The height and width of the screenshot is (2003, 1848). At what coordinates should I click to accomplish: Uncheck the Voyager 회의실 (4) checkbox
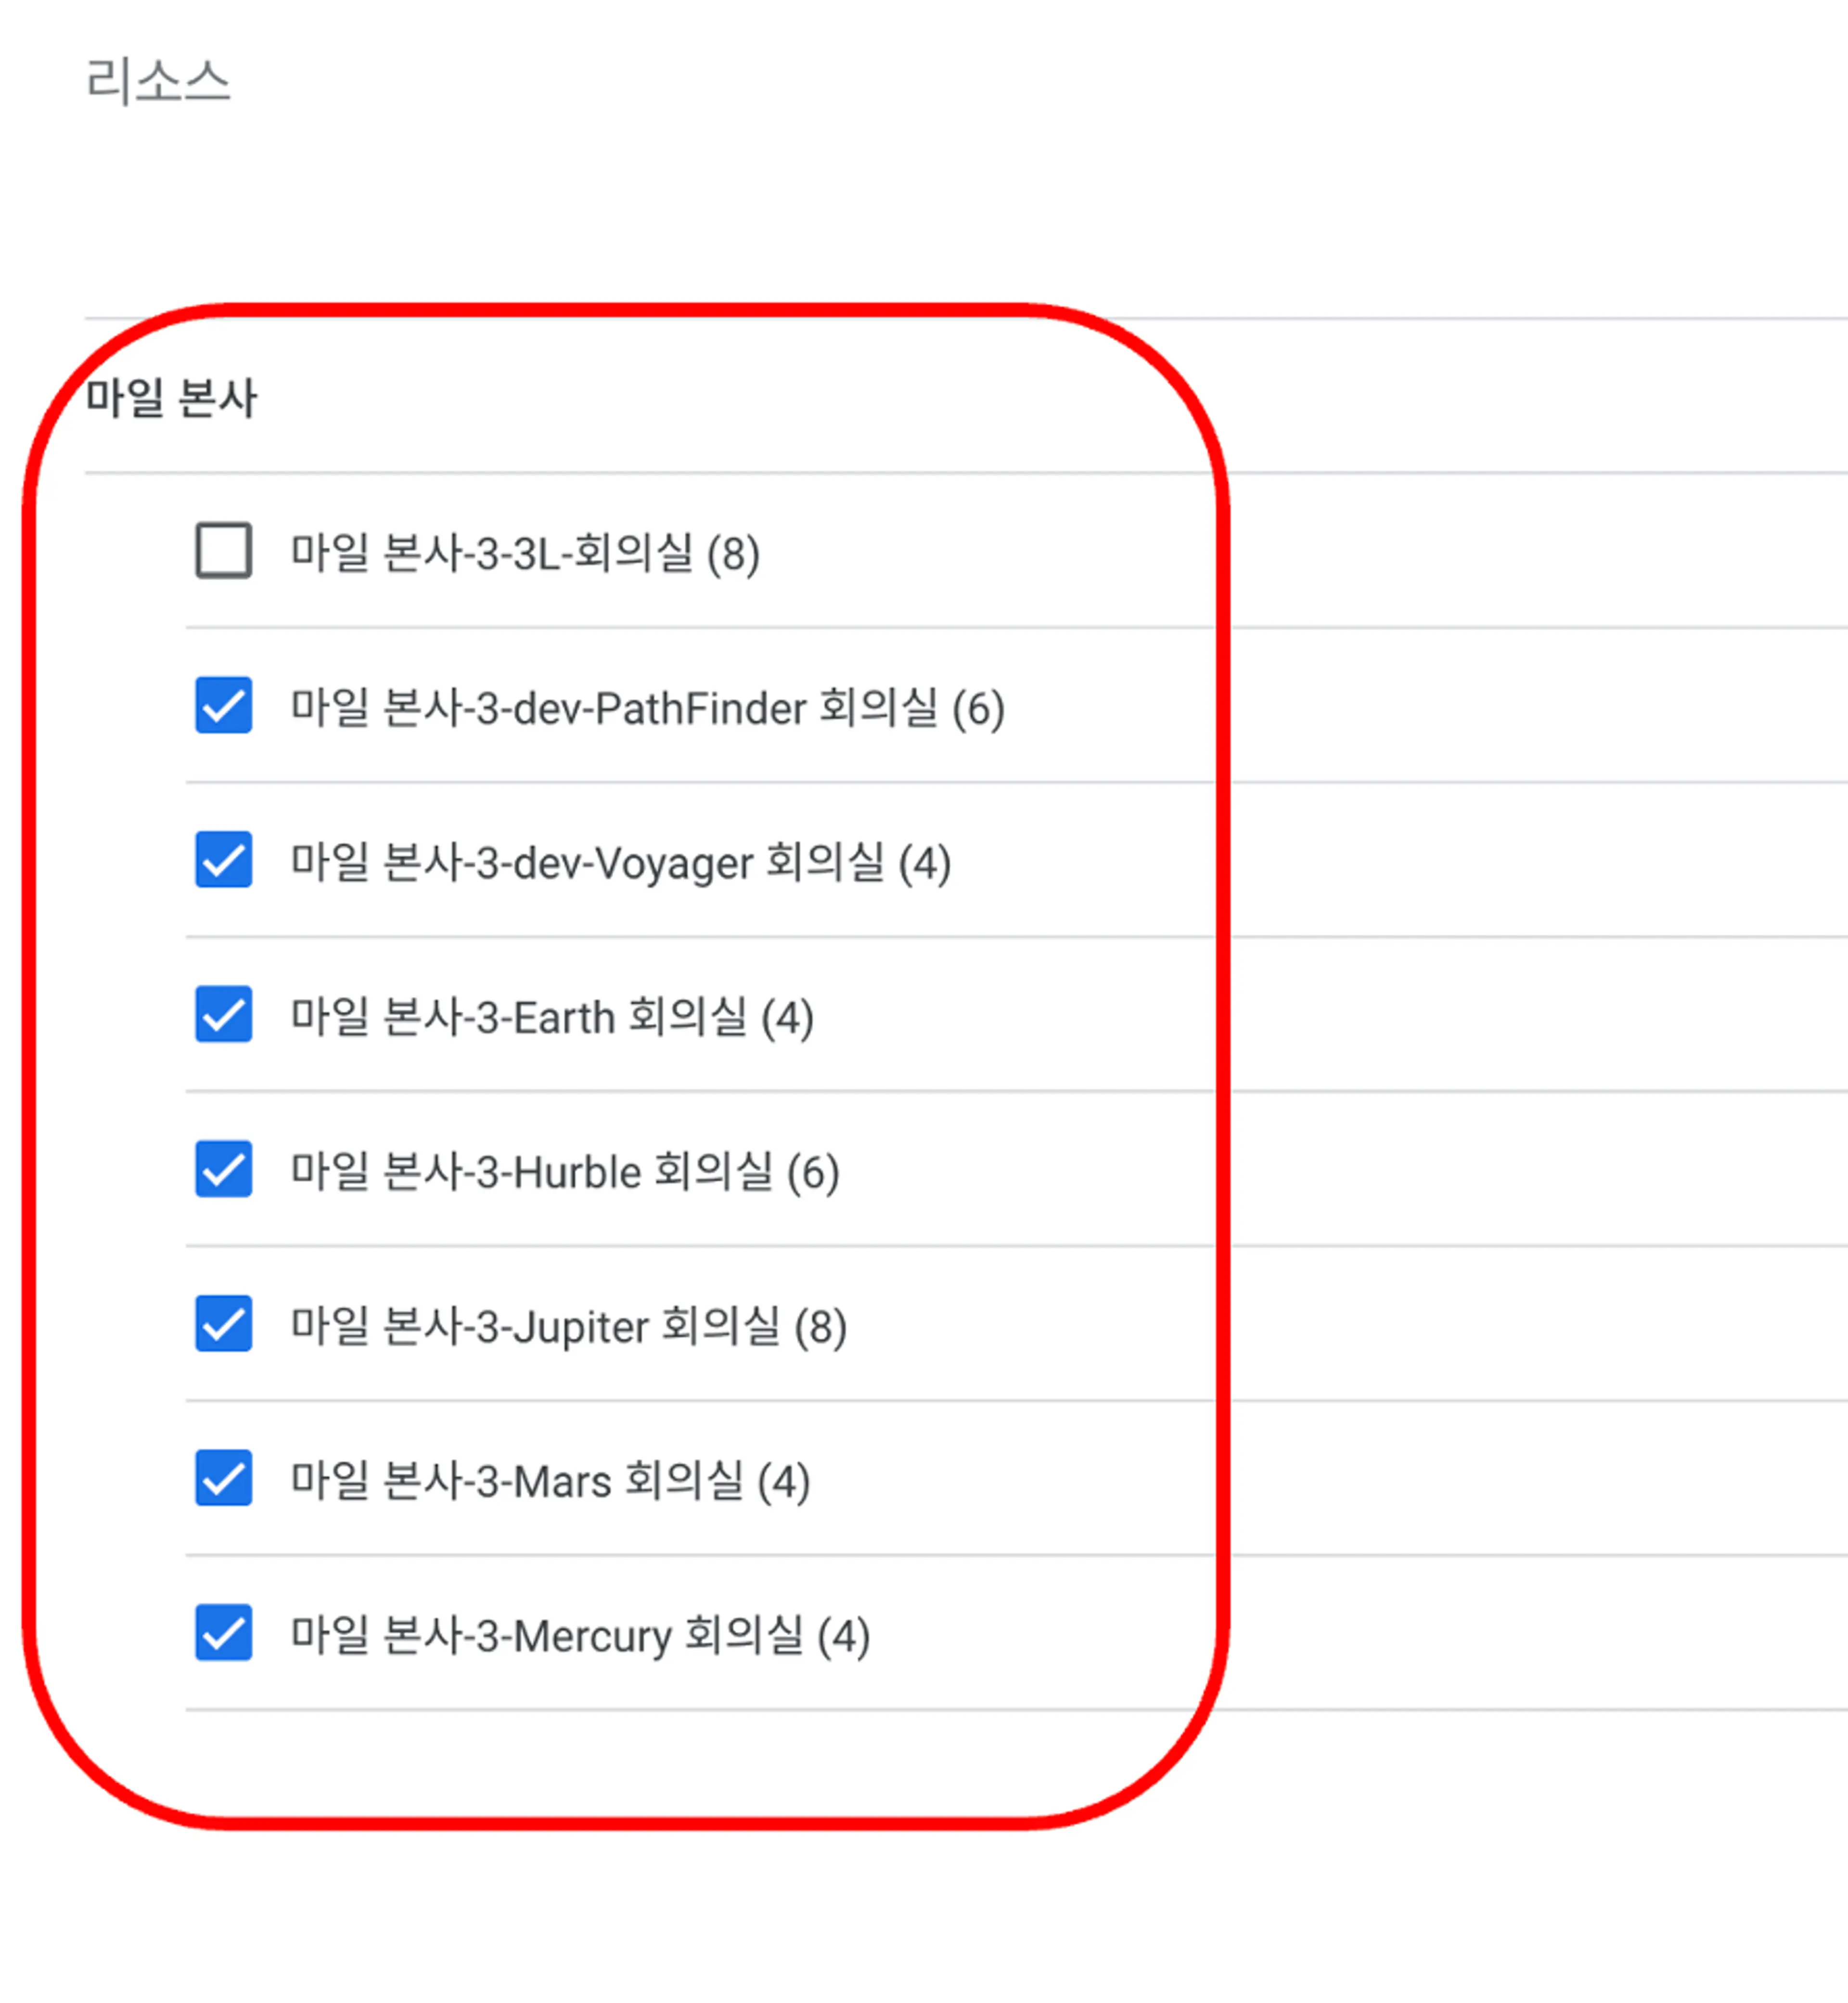[x=223, y=859]
